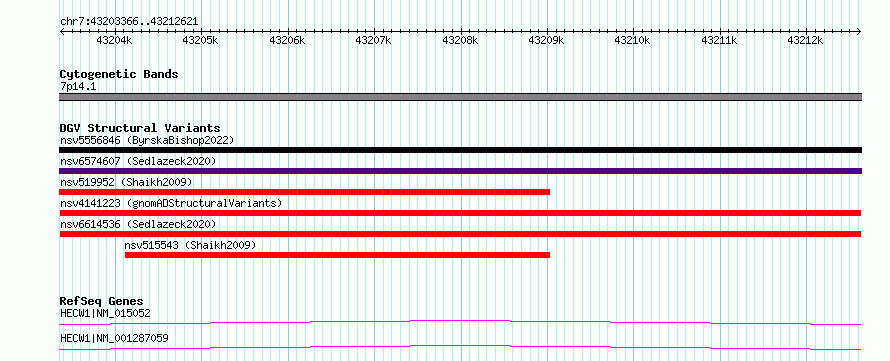
Task: Click the 43206k ruler tick label
Action: click(287, 40)
